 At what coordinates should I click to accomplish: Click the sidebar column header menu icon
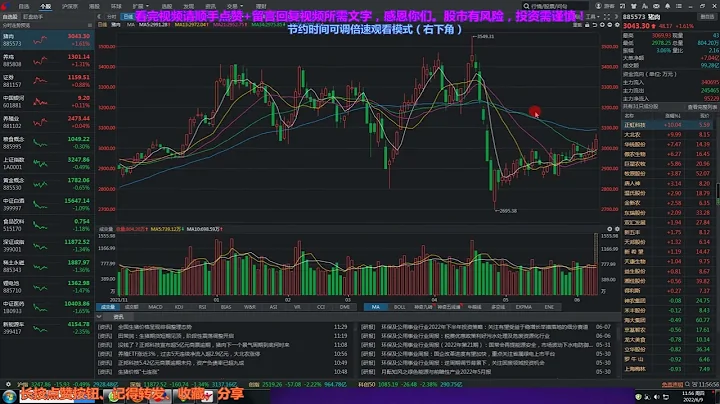tap(90, 25)
